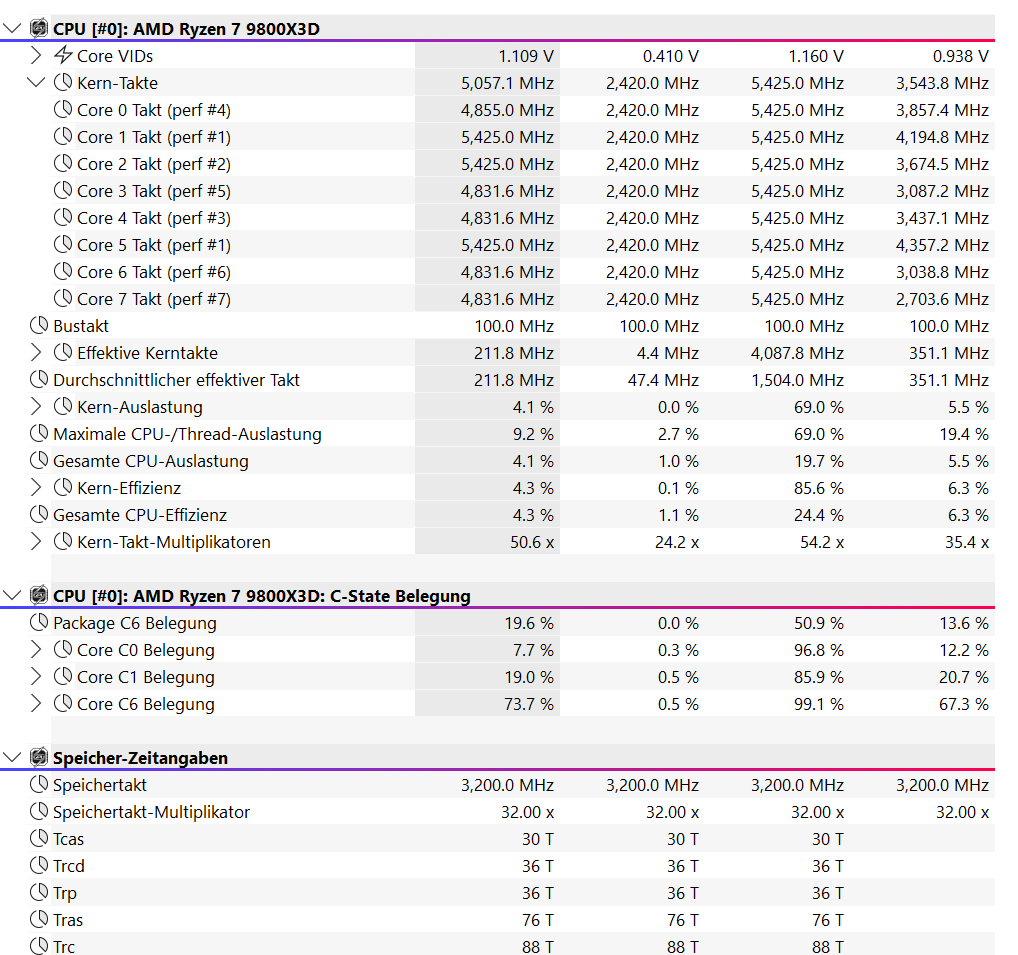Collapse the C-State Belegung section
The height and width of the screenshot is (955, 1018).
coord(12,595)
